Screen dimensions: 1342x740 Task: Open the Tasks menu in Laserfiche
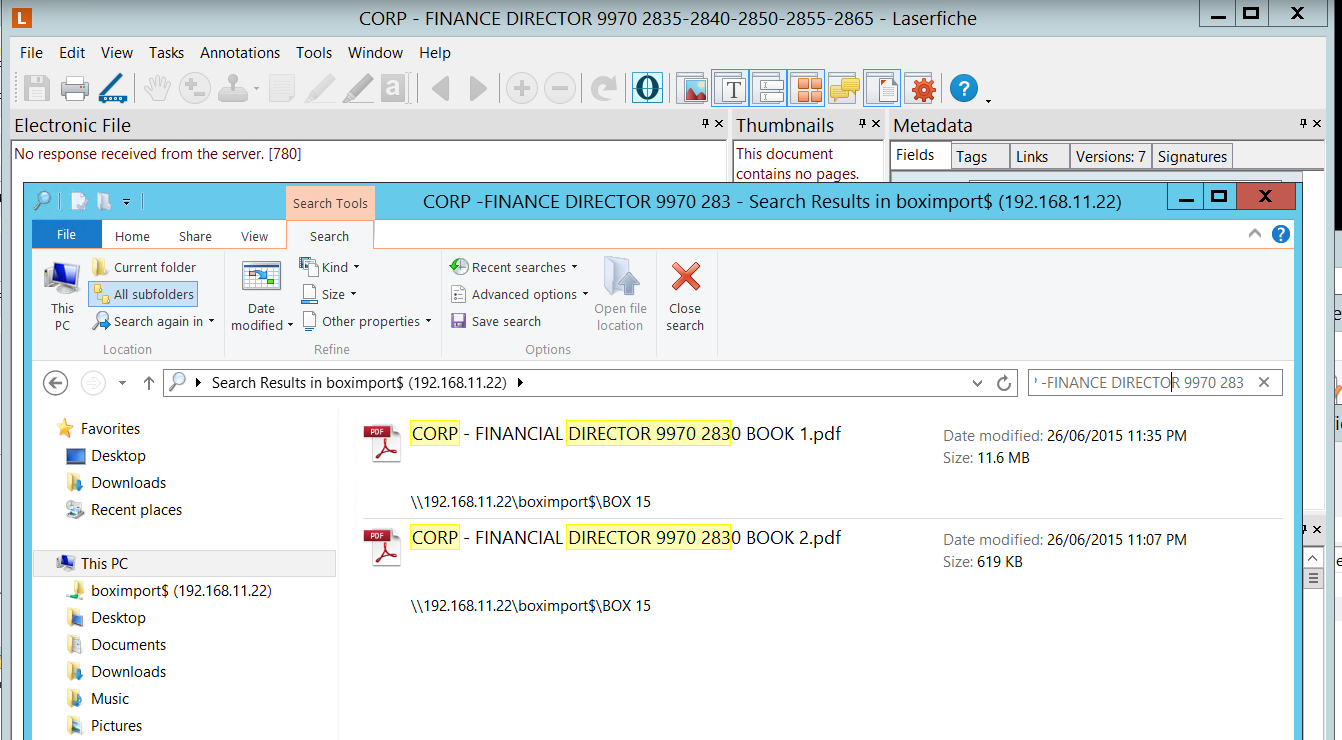[x=167, y=53]
